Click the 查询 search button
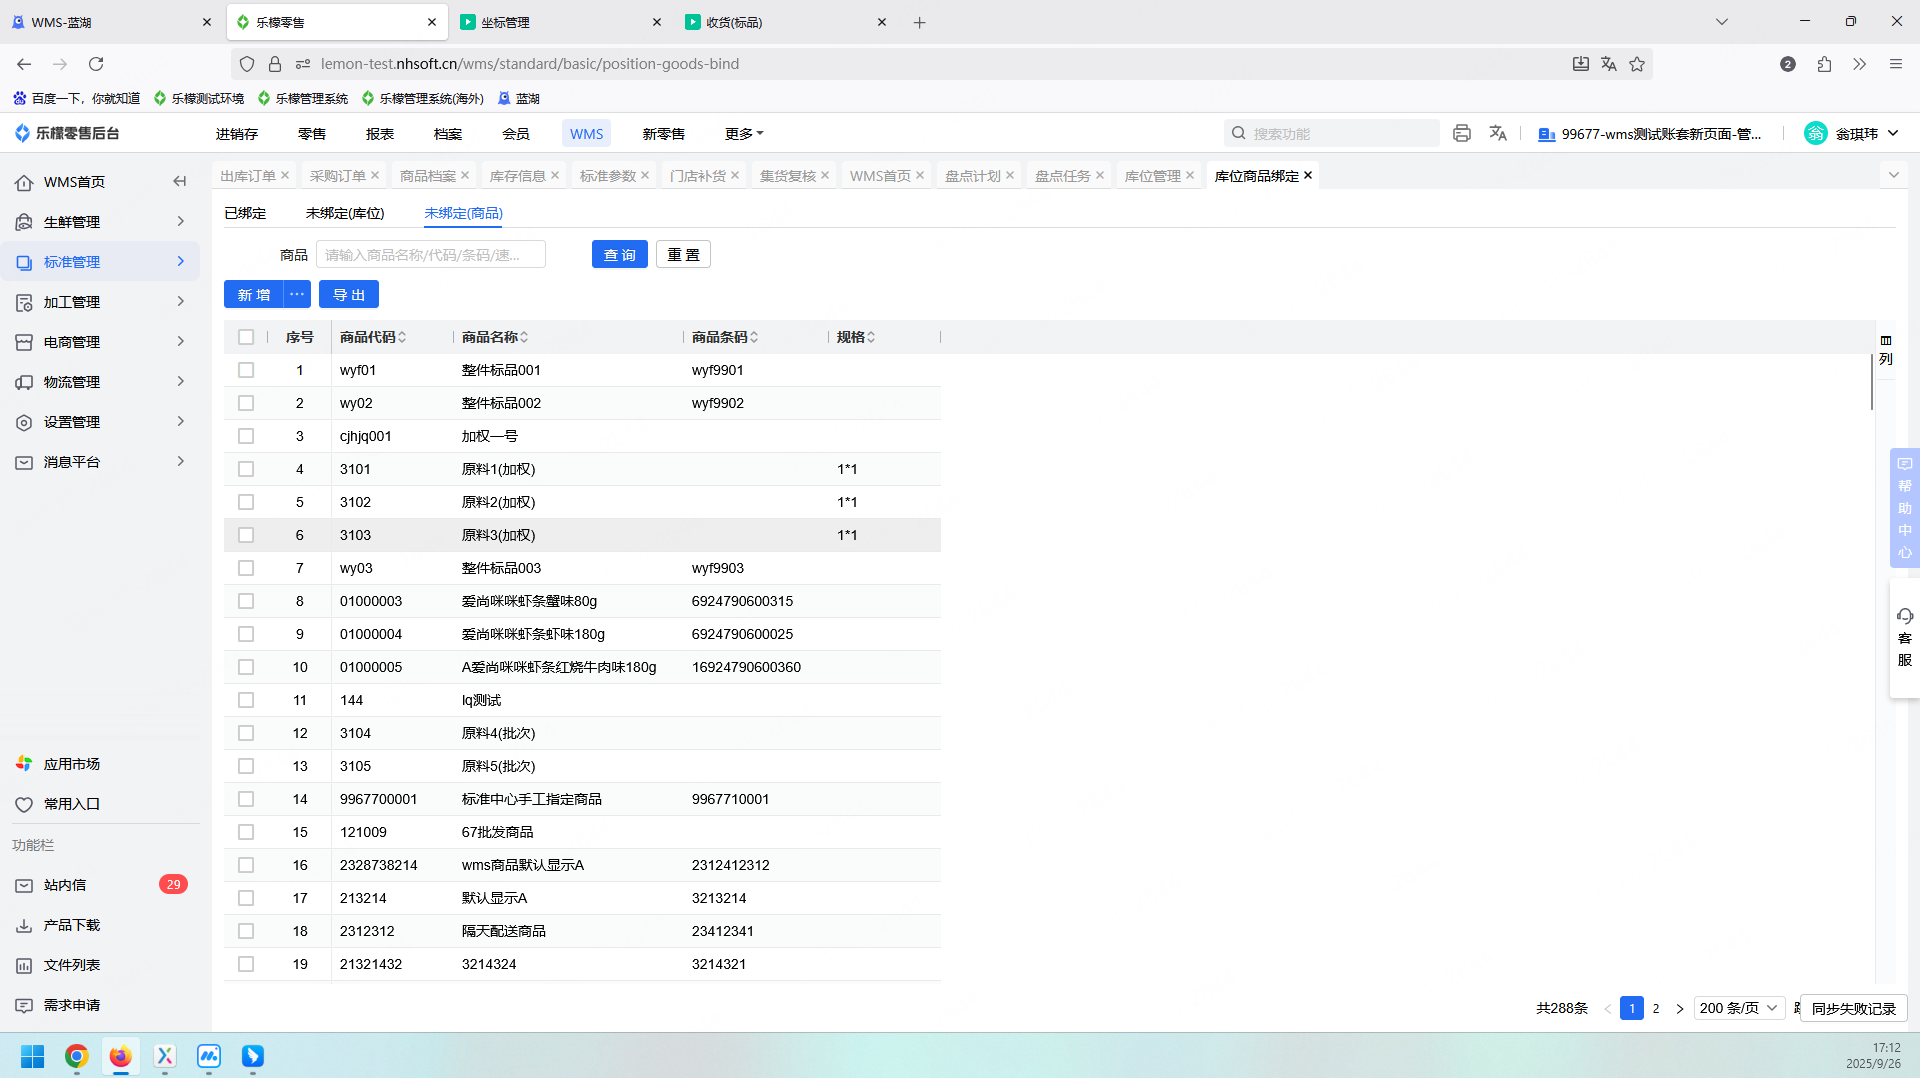Screen dimensions: 1920x1078 point(619,255)
